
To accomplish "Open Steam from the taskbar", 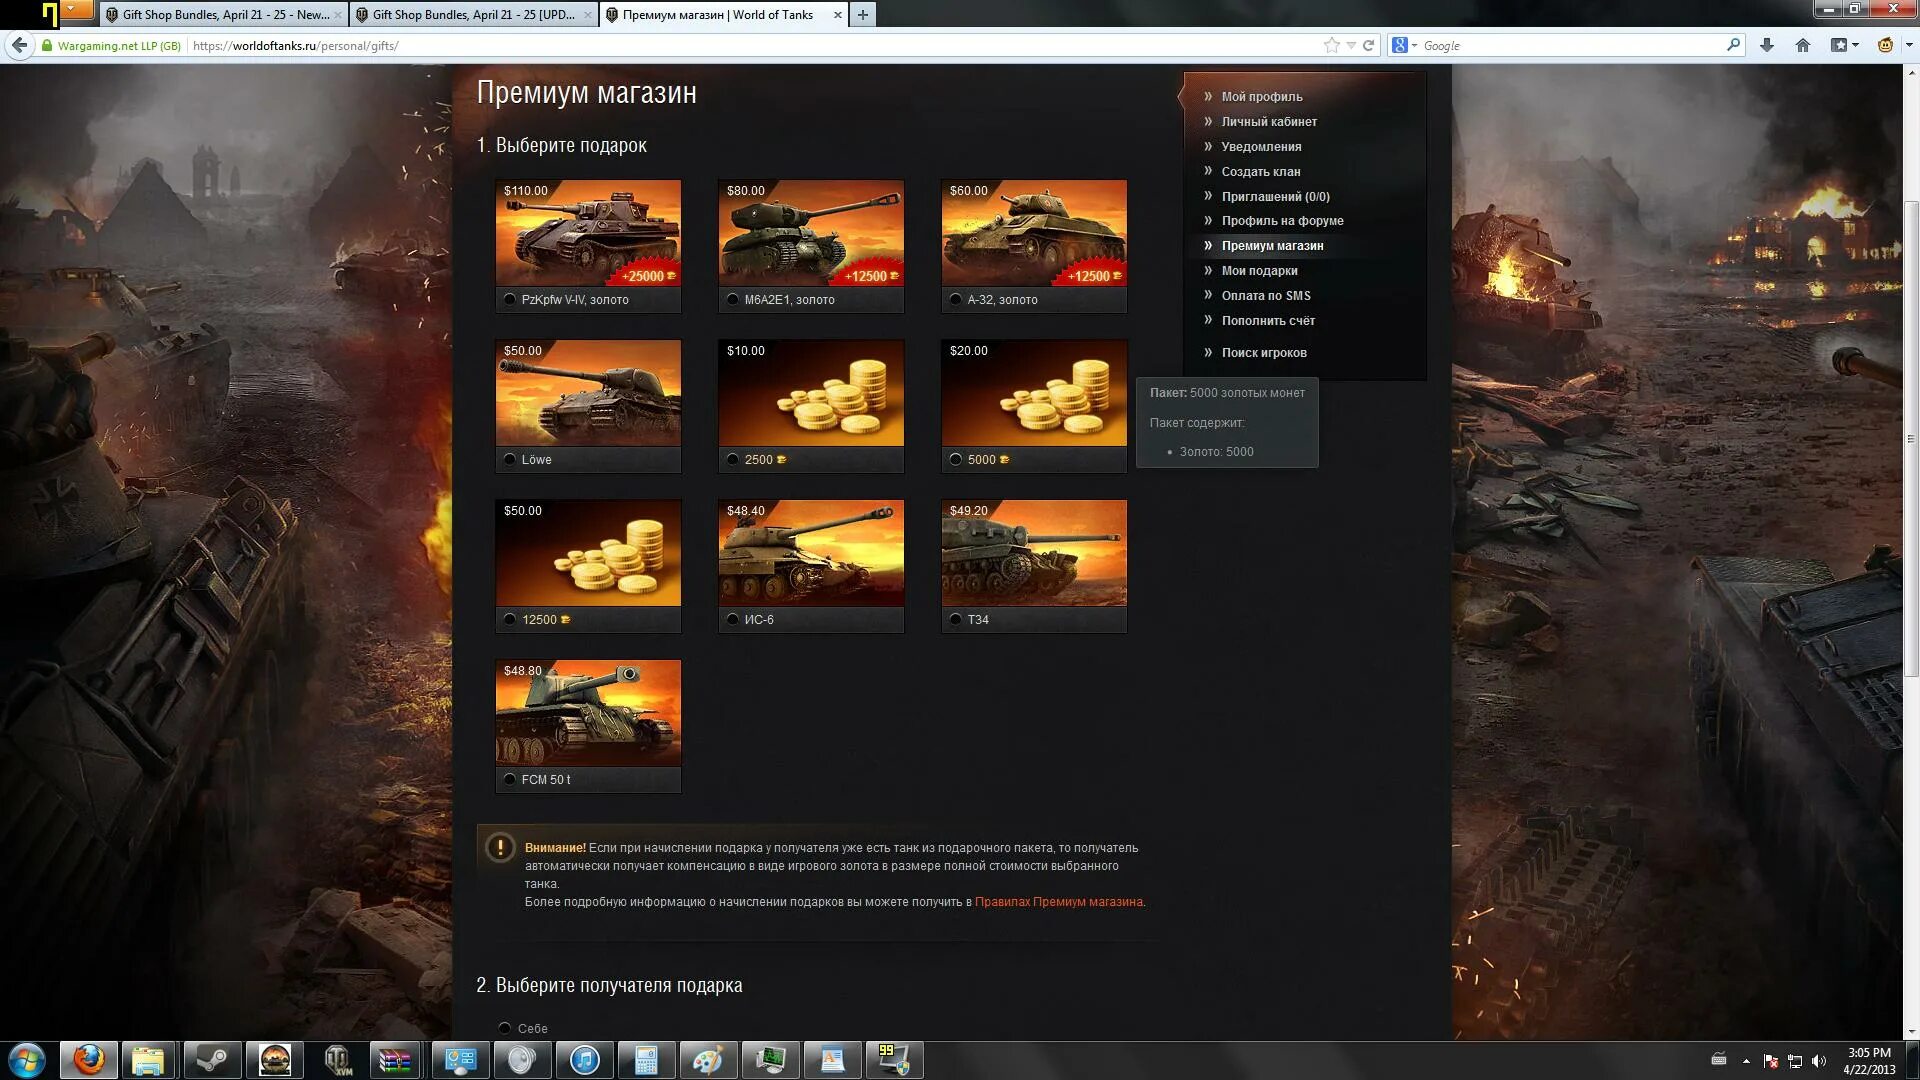I will click(x=212, y=1060).
